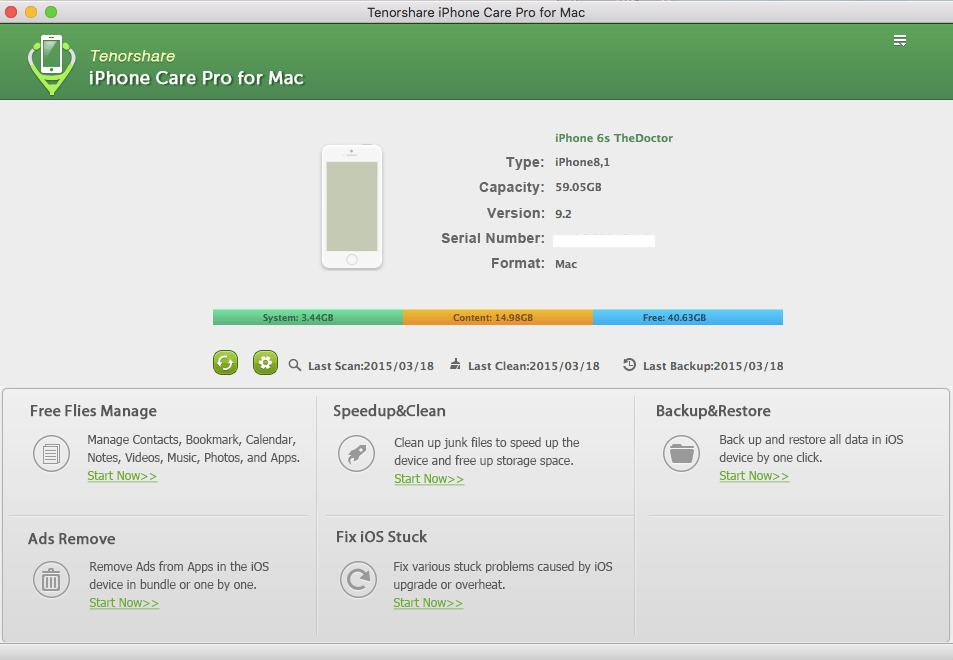Screen dimensions: 953x660
Task: Click the blue Free 40.63GB storage segment
Action: pos(688,317)
